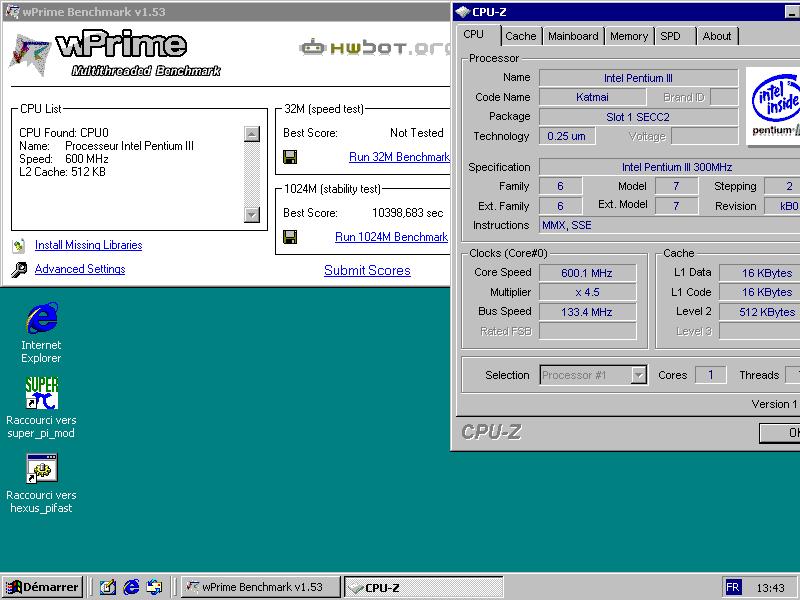Click the CPU-Z taskbar button

click(423, 587)
